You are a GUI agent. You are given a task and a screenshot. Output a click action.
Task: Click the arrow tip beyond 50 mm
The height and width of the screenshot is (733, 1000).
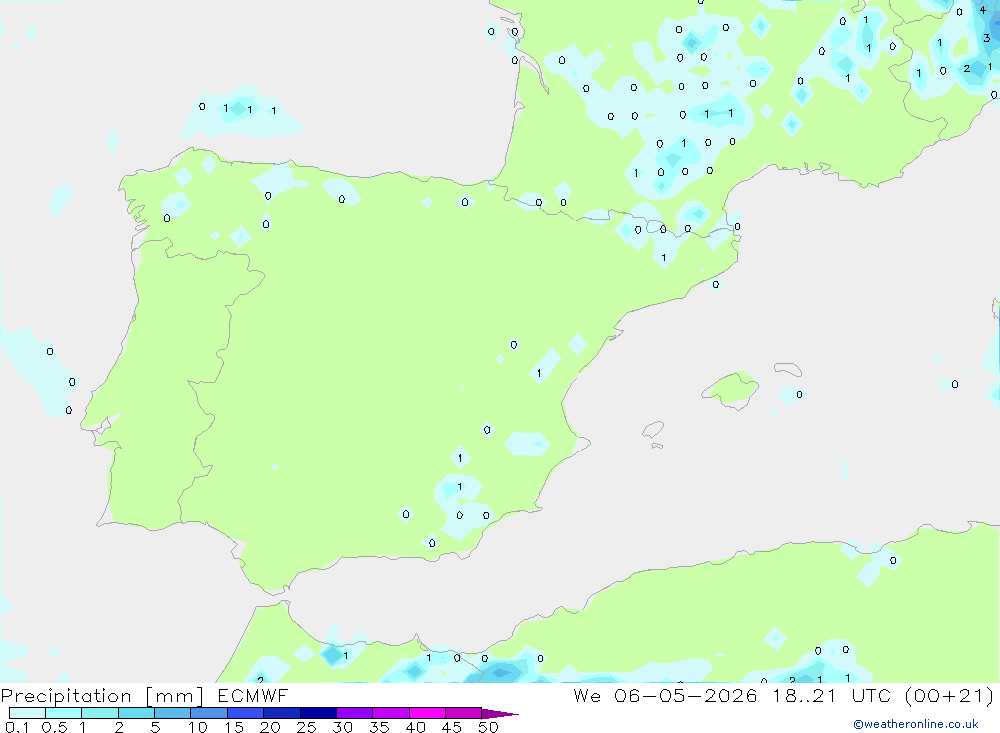[500, 713]
